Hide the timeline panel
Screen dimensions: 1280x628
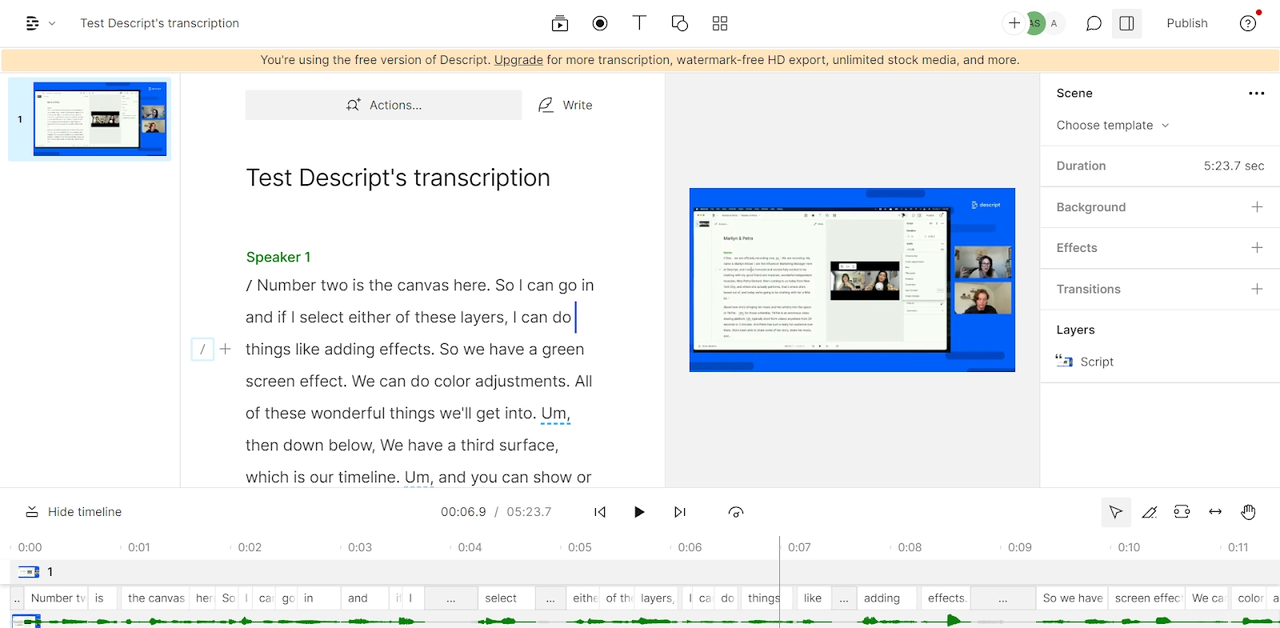(x=72, y=511)
